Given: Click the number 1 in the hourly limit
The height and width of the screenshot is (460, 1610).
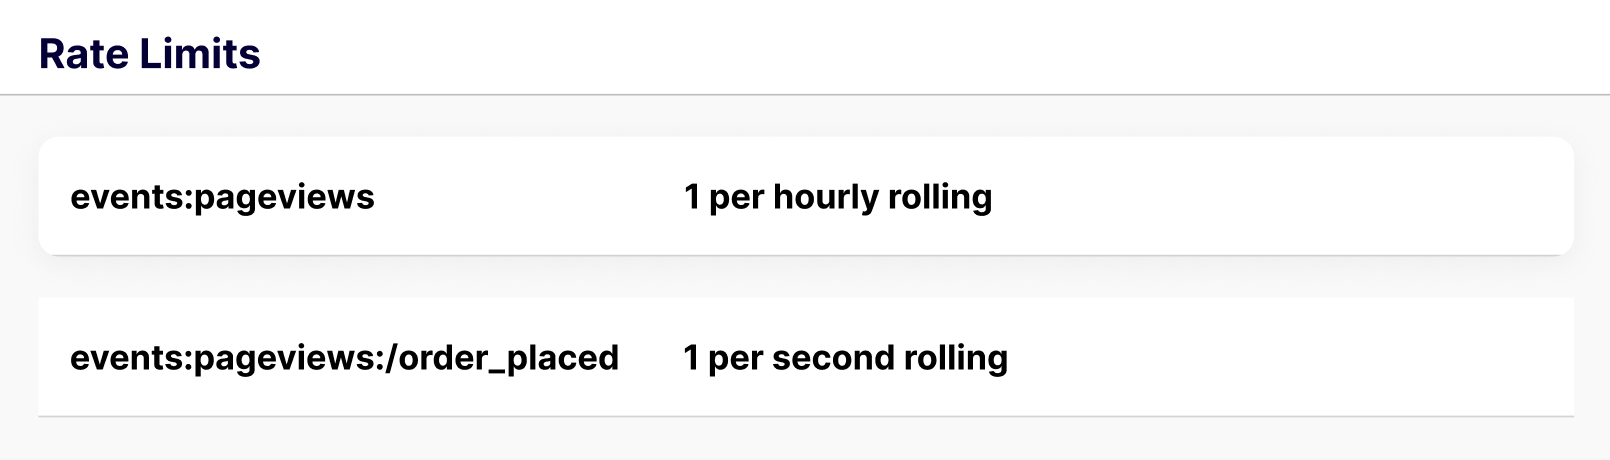Looking at the screenshot, I should coord(692,197).
